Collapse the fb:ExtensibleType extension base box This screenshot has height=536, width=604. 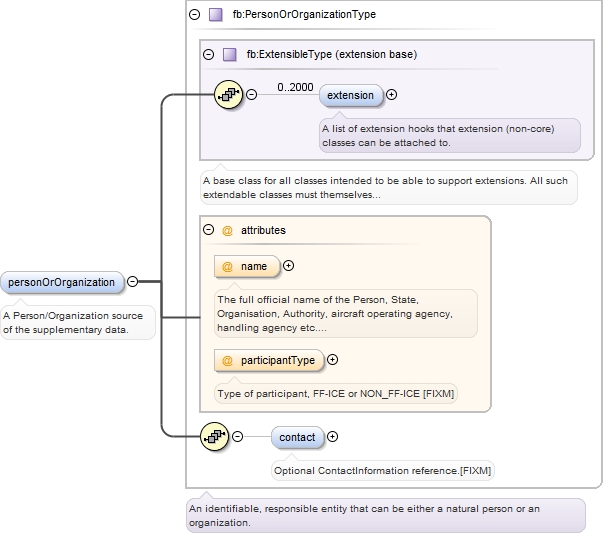[x=208, y=54]
